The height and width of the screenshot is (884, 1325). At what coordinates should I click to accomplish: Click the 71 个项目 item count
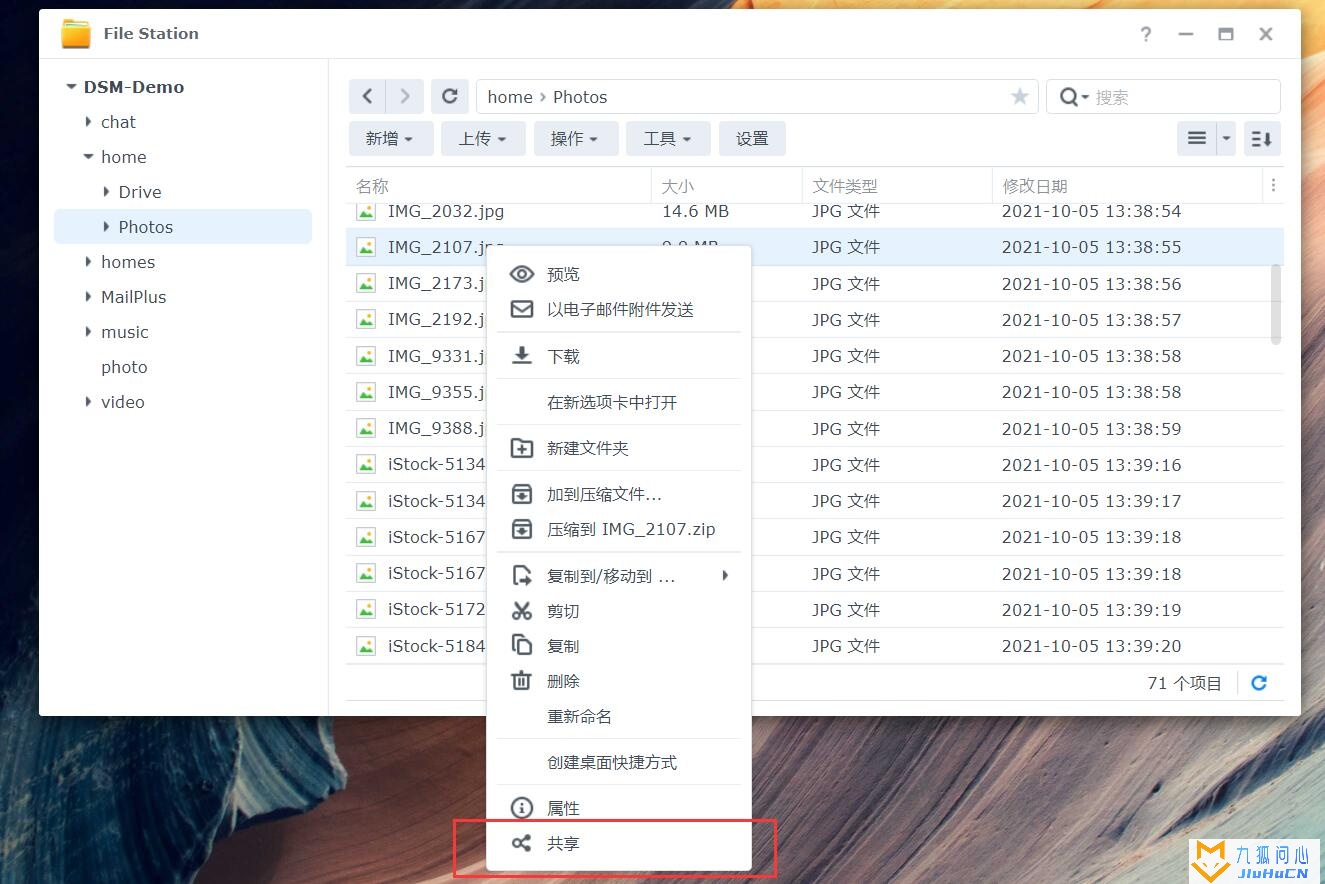tap(1184, 683)
